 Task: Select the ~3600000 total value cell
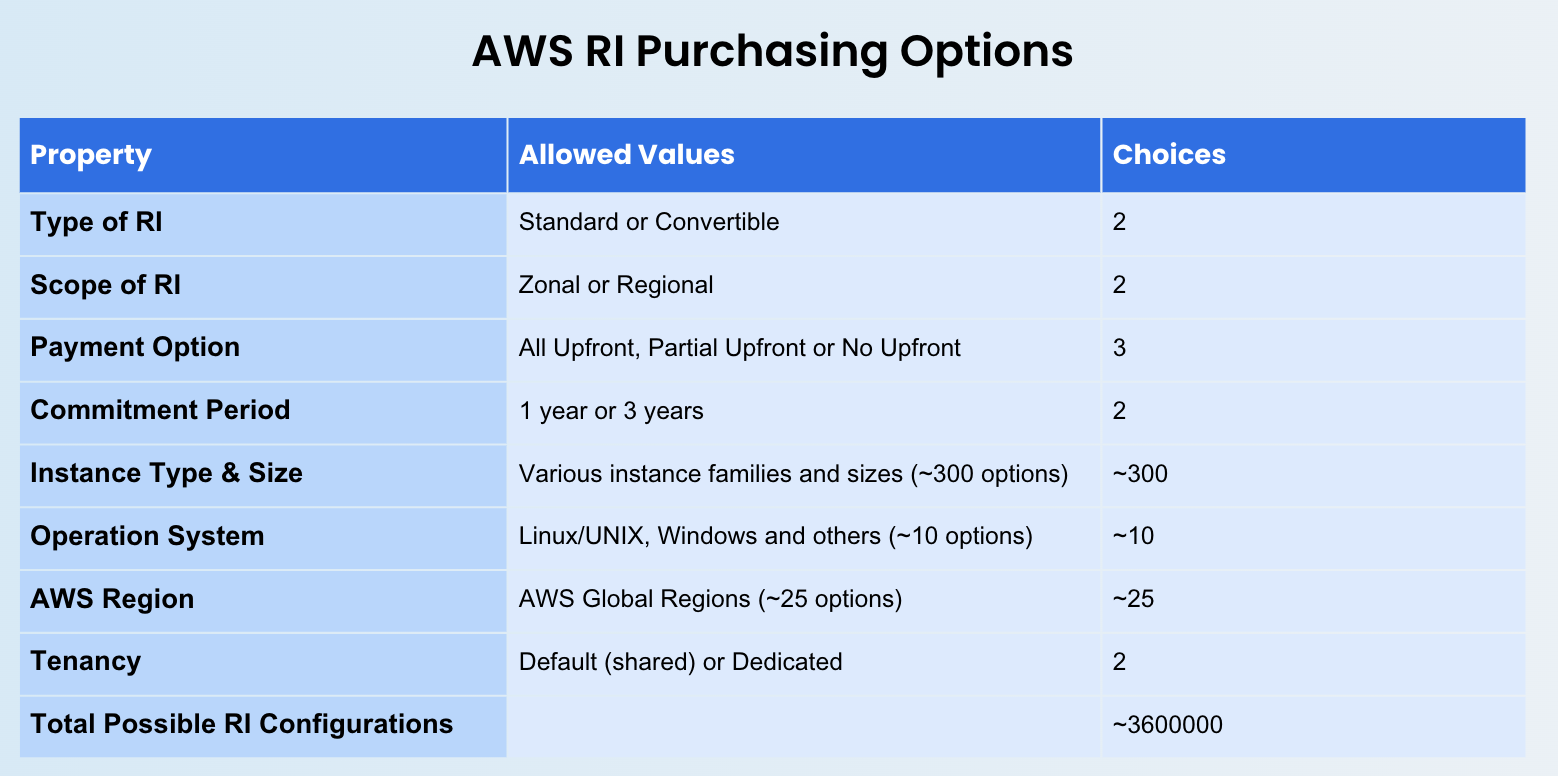pyautogui.click(x=1314, y=726)
